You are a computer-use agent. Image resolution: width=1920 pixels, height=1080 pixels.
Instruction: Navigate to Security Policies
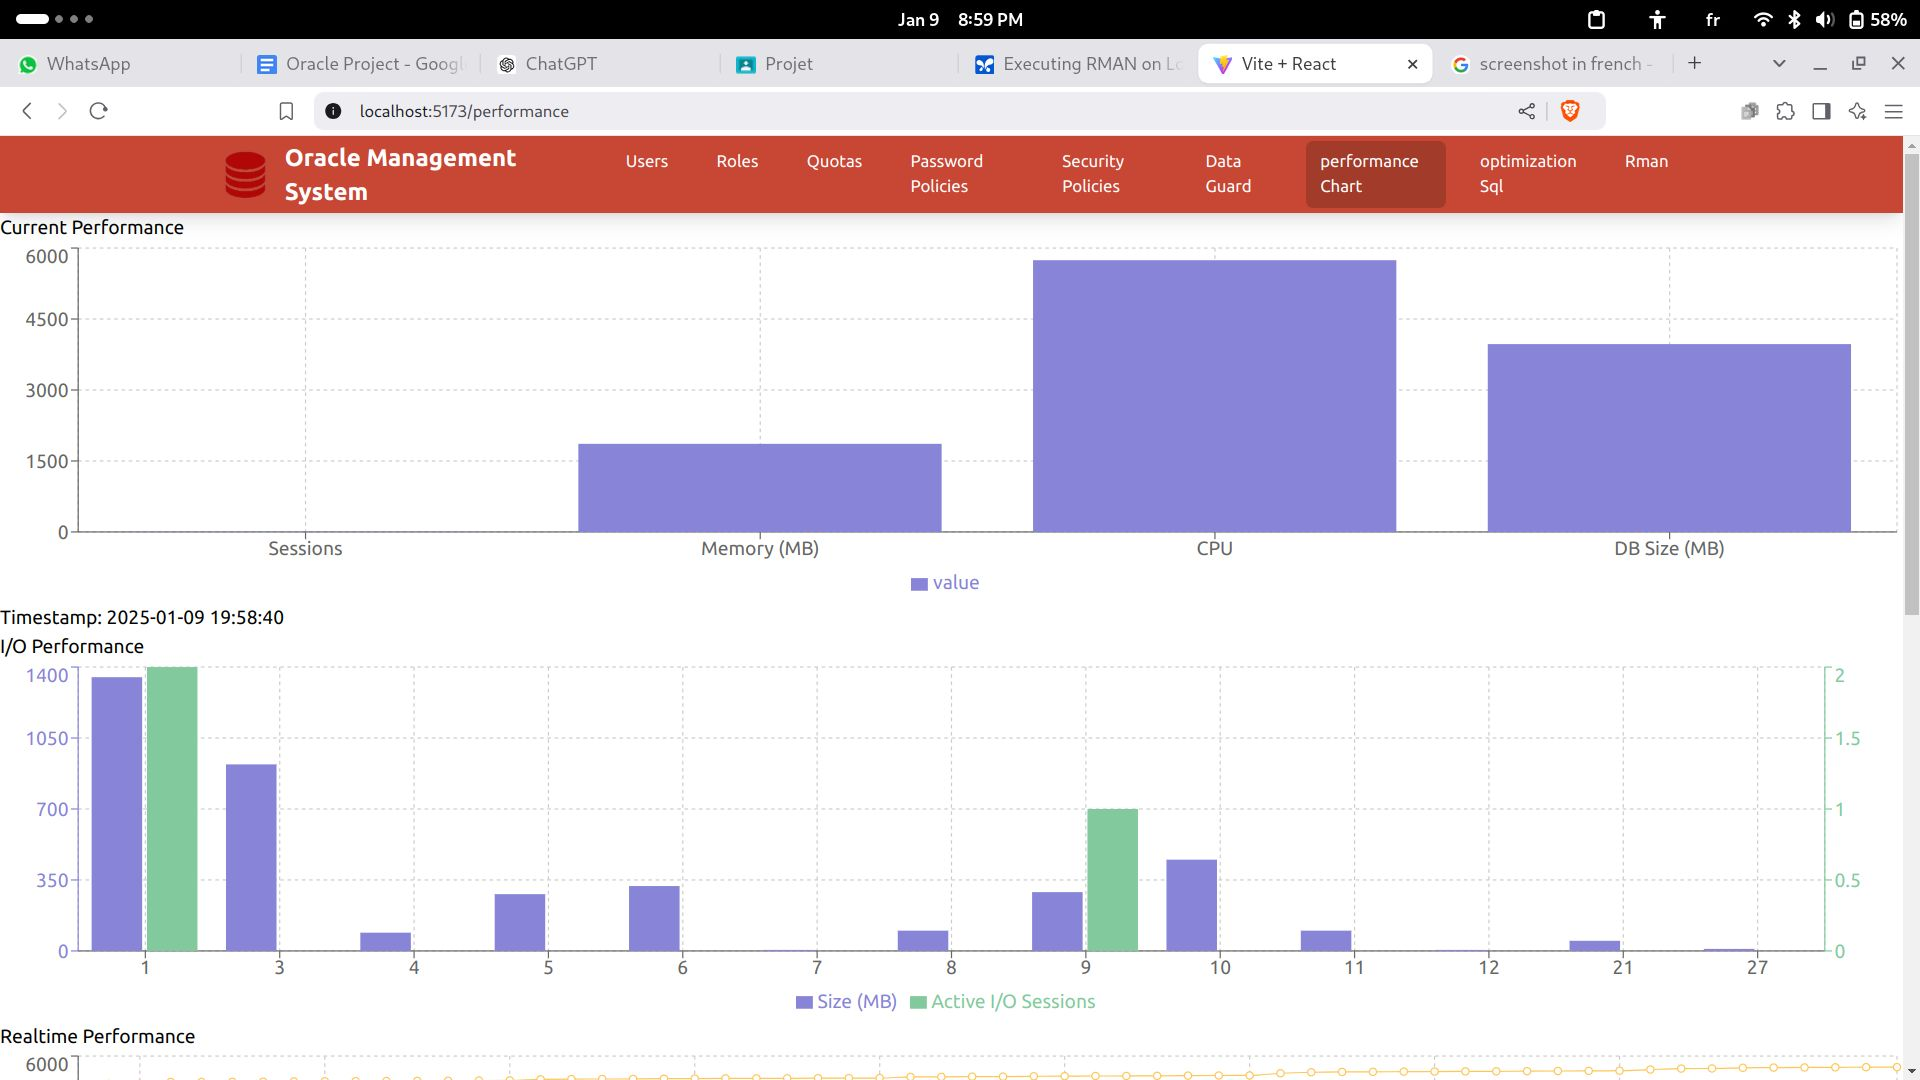(1092, 173)
